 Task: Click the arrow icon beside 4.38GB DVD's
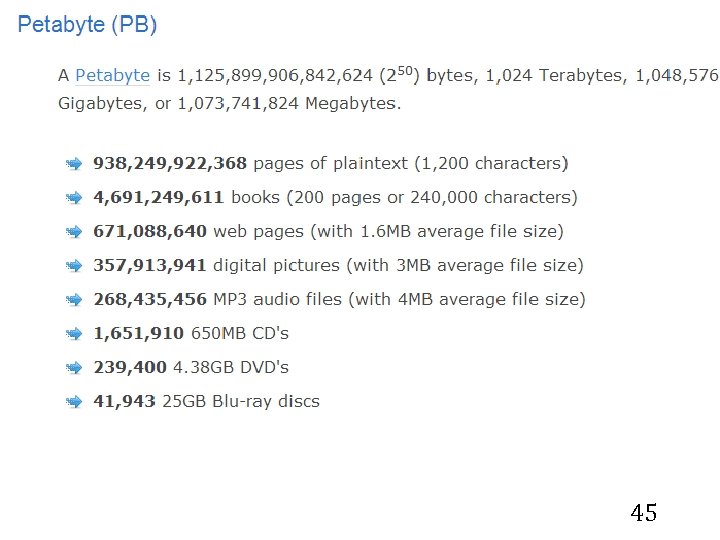click(73, 368)
